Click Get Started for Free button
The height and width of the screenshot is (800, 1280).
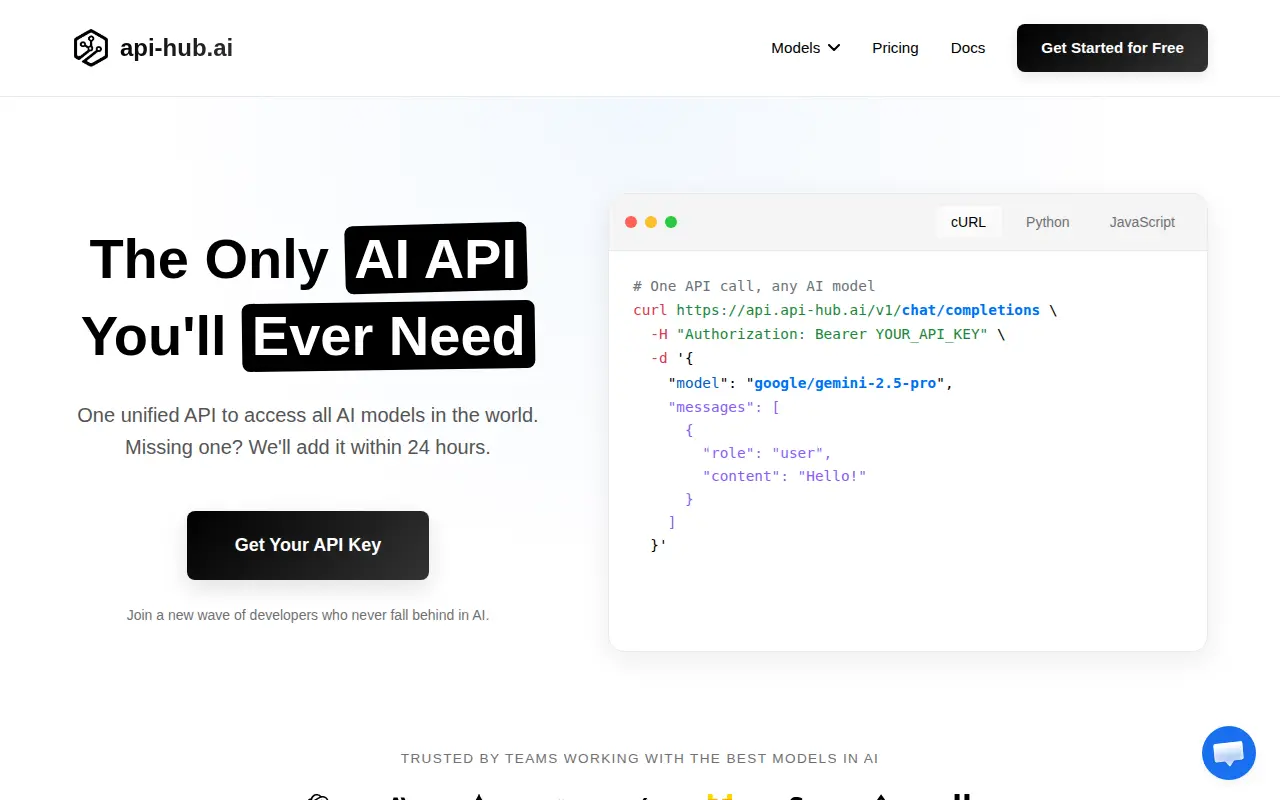tap(1112, 48)
